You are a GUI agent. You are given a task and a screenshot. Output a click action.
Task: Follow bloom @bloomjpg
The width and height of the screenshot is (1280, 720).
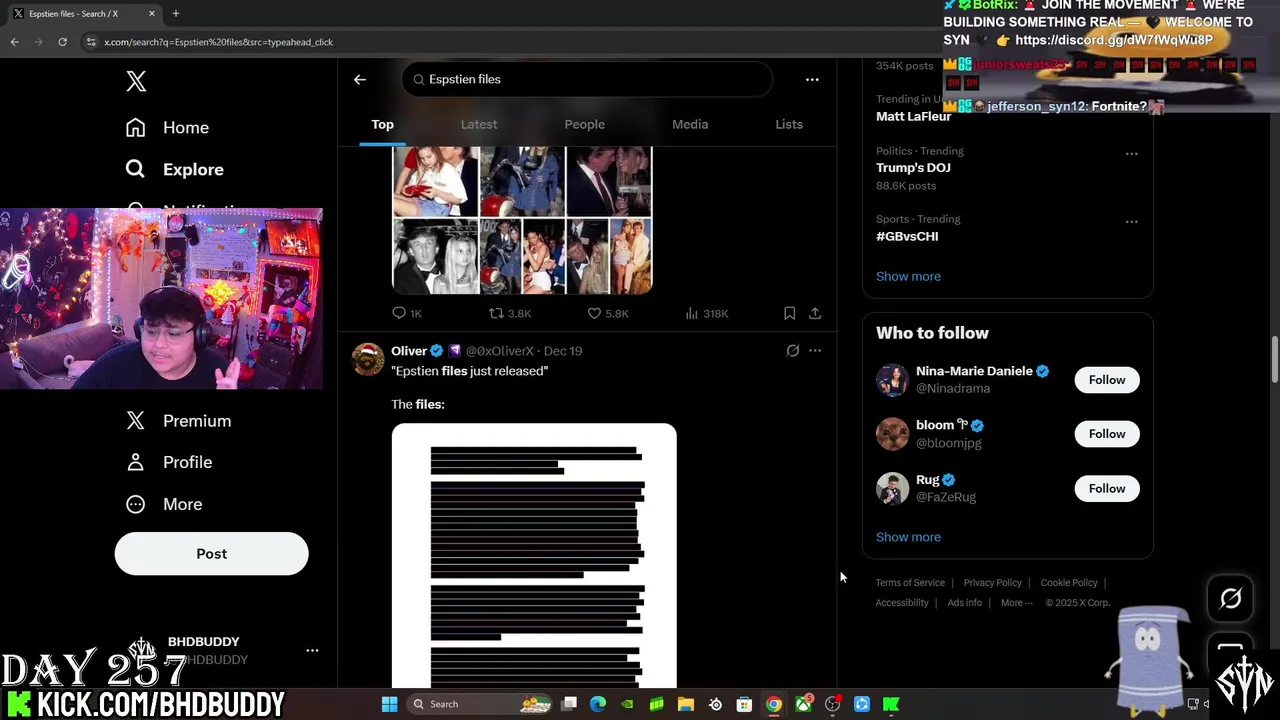click(x=1107, y=434)
